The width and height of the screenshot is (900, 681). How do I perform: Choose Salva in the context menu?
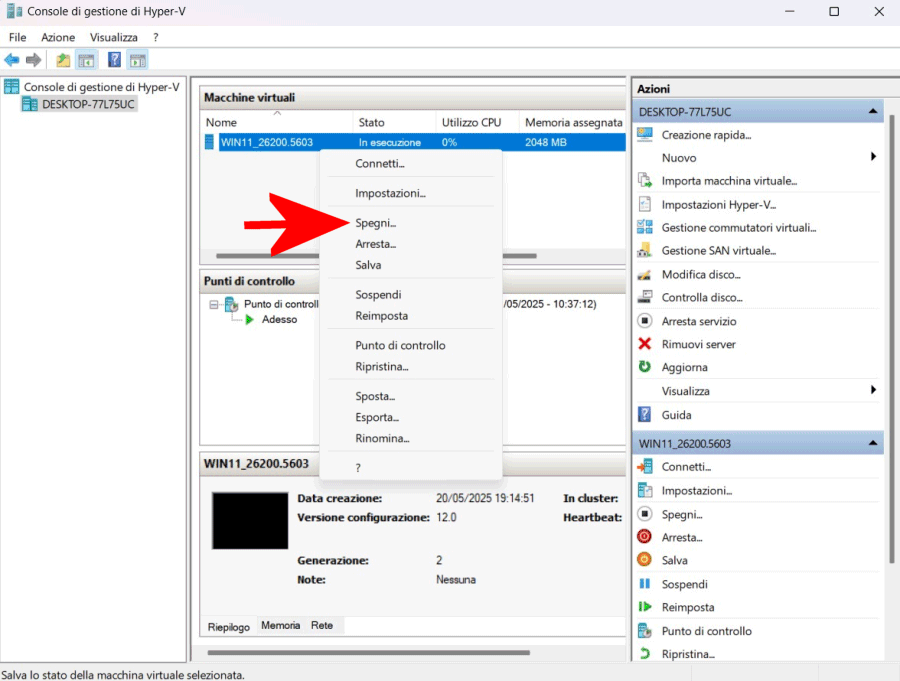click(410, 265)
